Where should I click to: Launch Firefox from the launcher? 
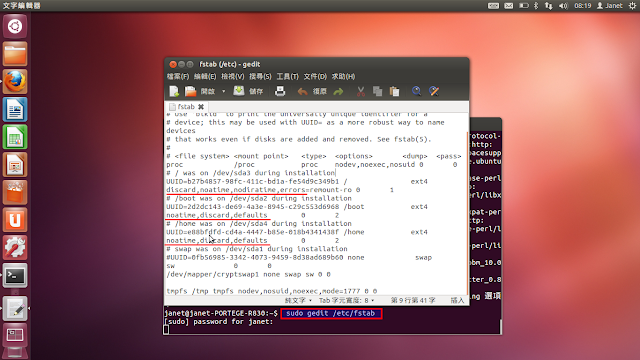[15, 82]
